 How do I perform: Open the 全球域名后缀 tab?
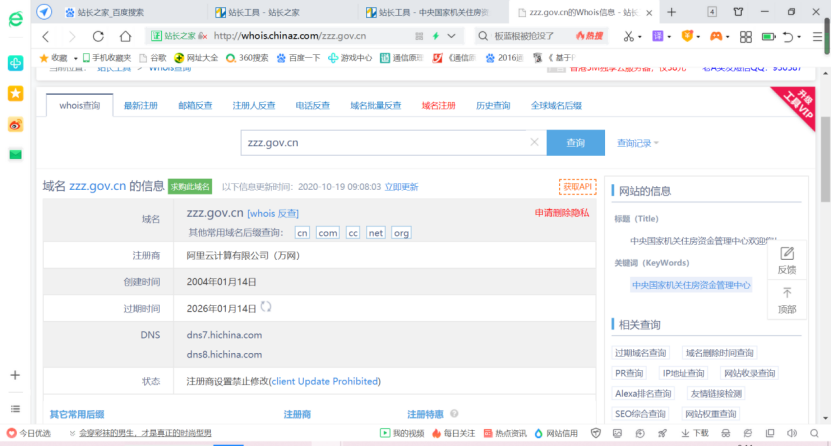[x=556, y=105]
